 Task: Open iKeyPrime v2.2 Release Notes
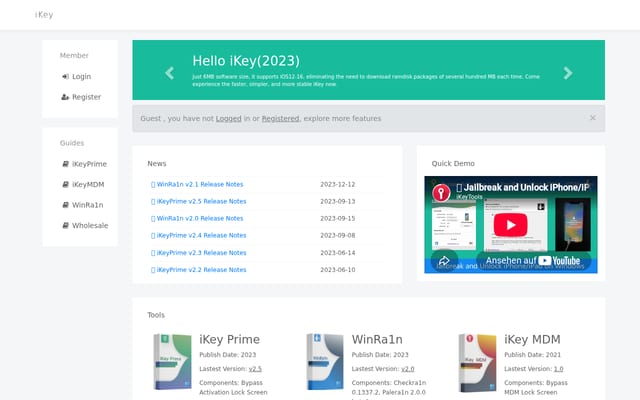tap(201, 270)
